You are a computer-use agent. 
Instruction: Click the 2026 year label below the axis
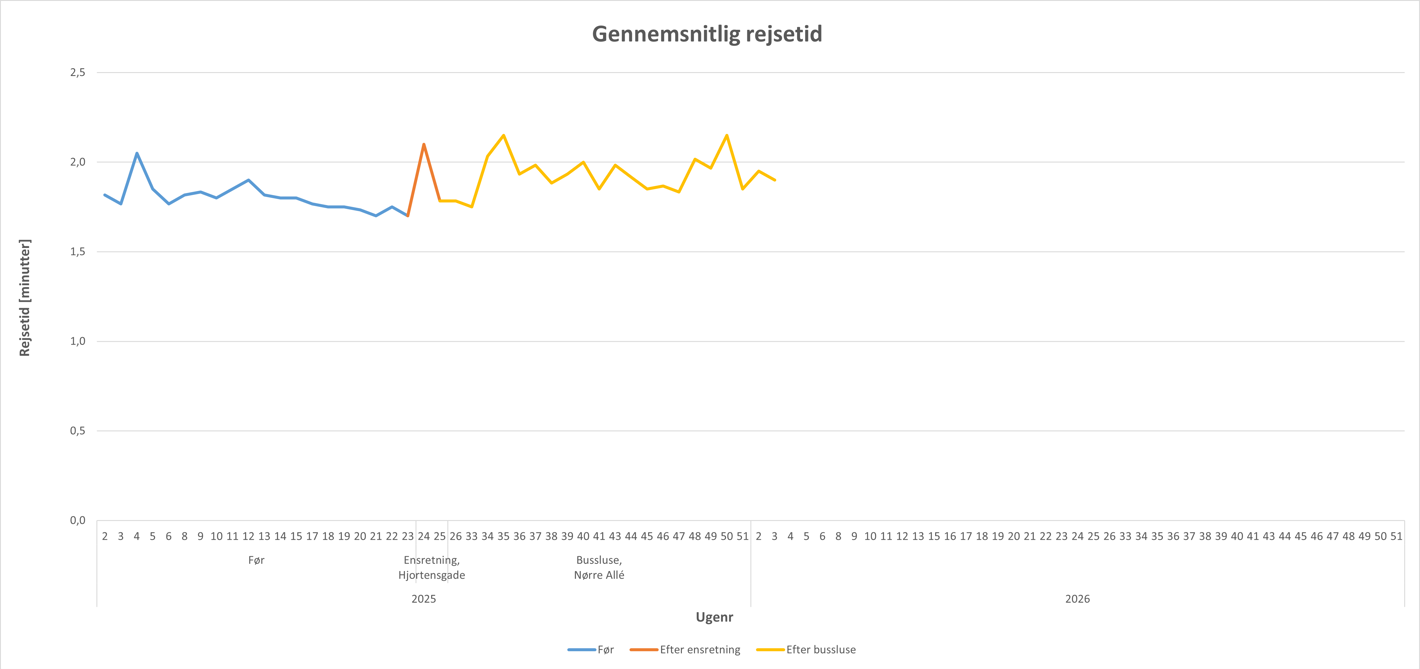[x=1077, y=600]
